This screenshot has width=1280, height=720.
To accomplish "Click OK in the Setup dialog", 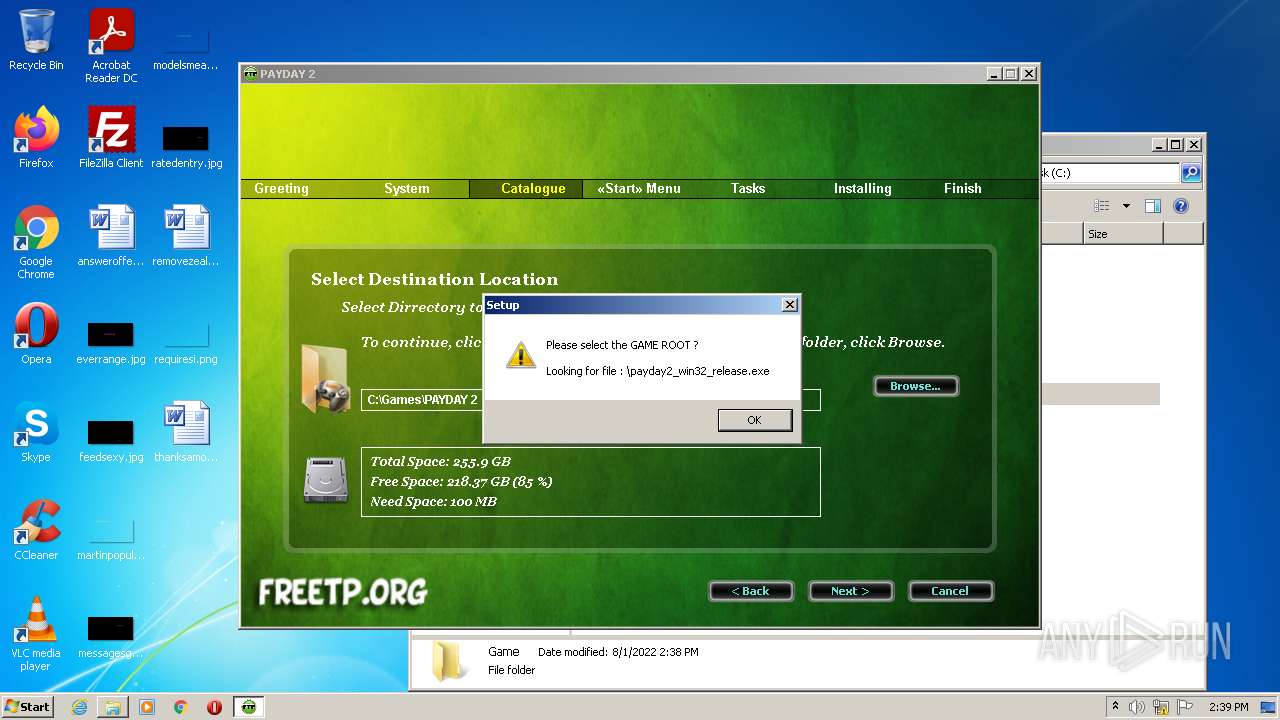I will 754,420.
